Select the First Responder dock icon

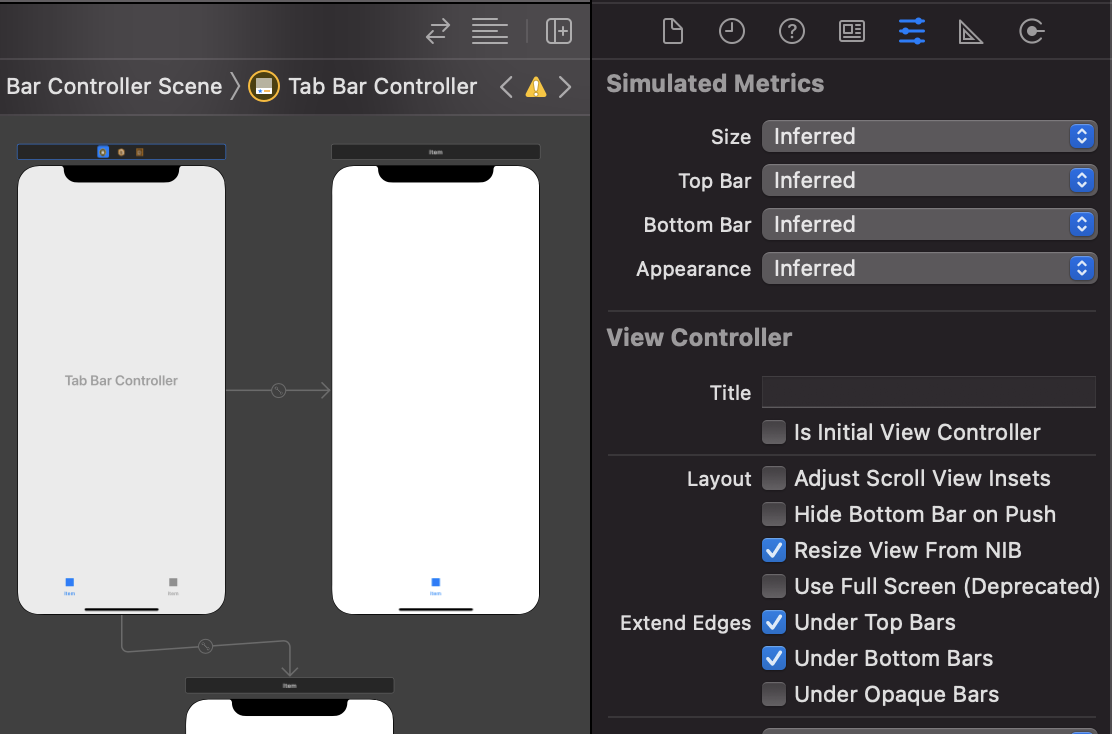[121, 152]
